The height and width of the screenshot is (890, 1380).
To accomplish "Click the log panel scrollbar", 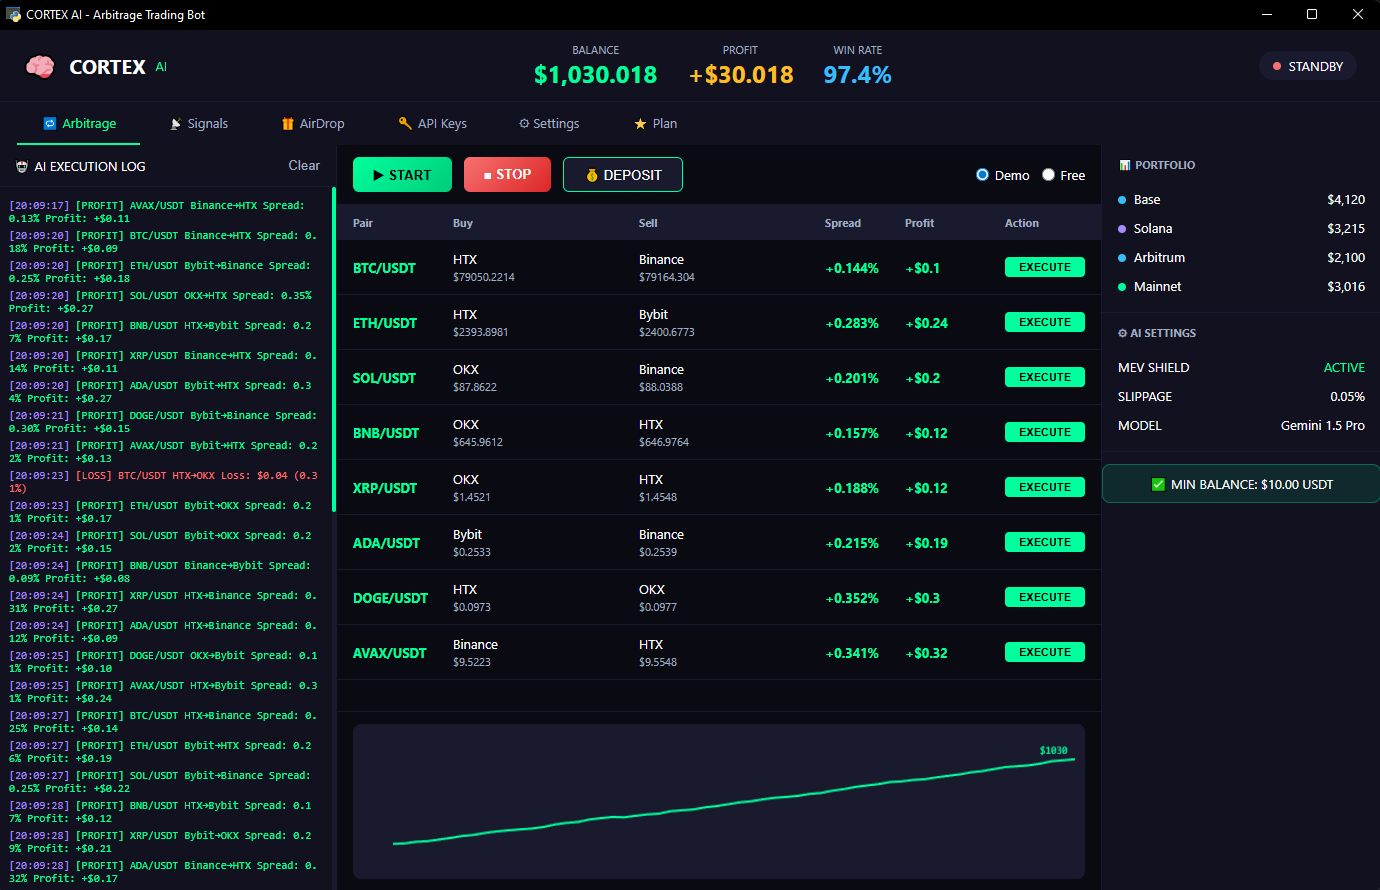I will (x=333, y=349).
